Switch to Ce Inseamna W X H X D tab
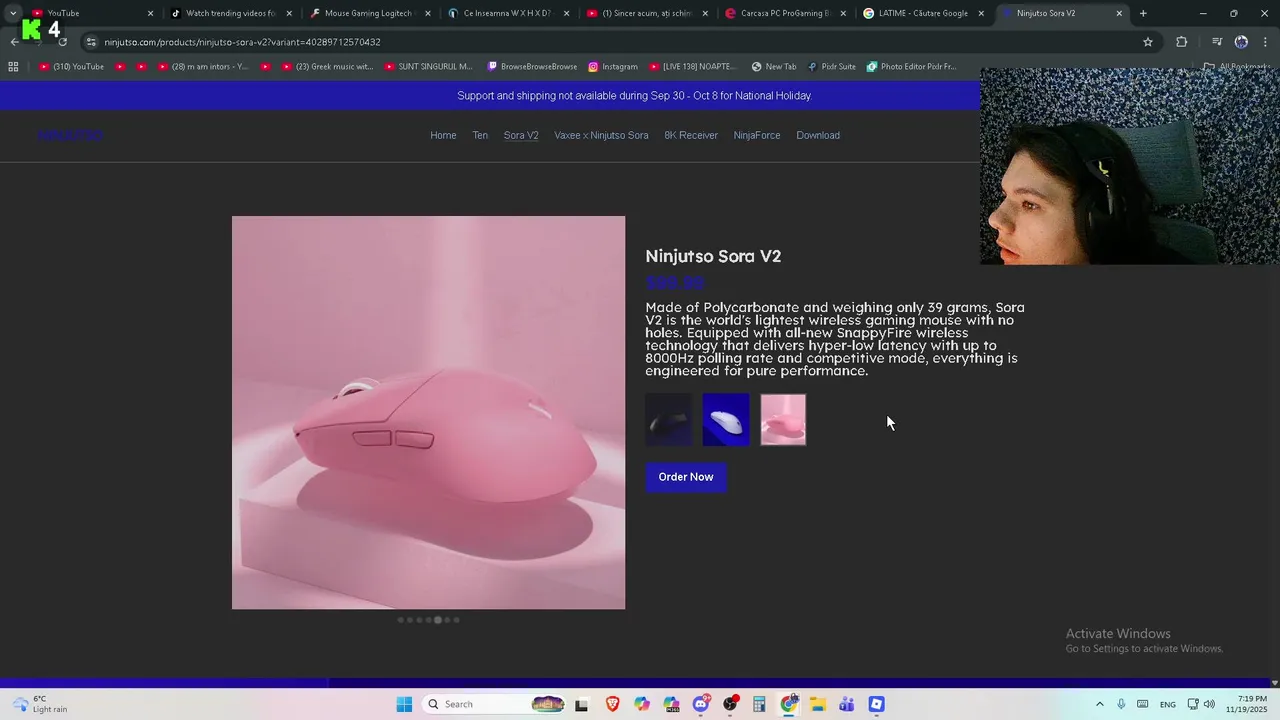This screenshot has width=1280, height=720. point(508,13)
